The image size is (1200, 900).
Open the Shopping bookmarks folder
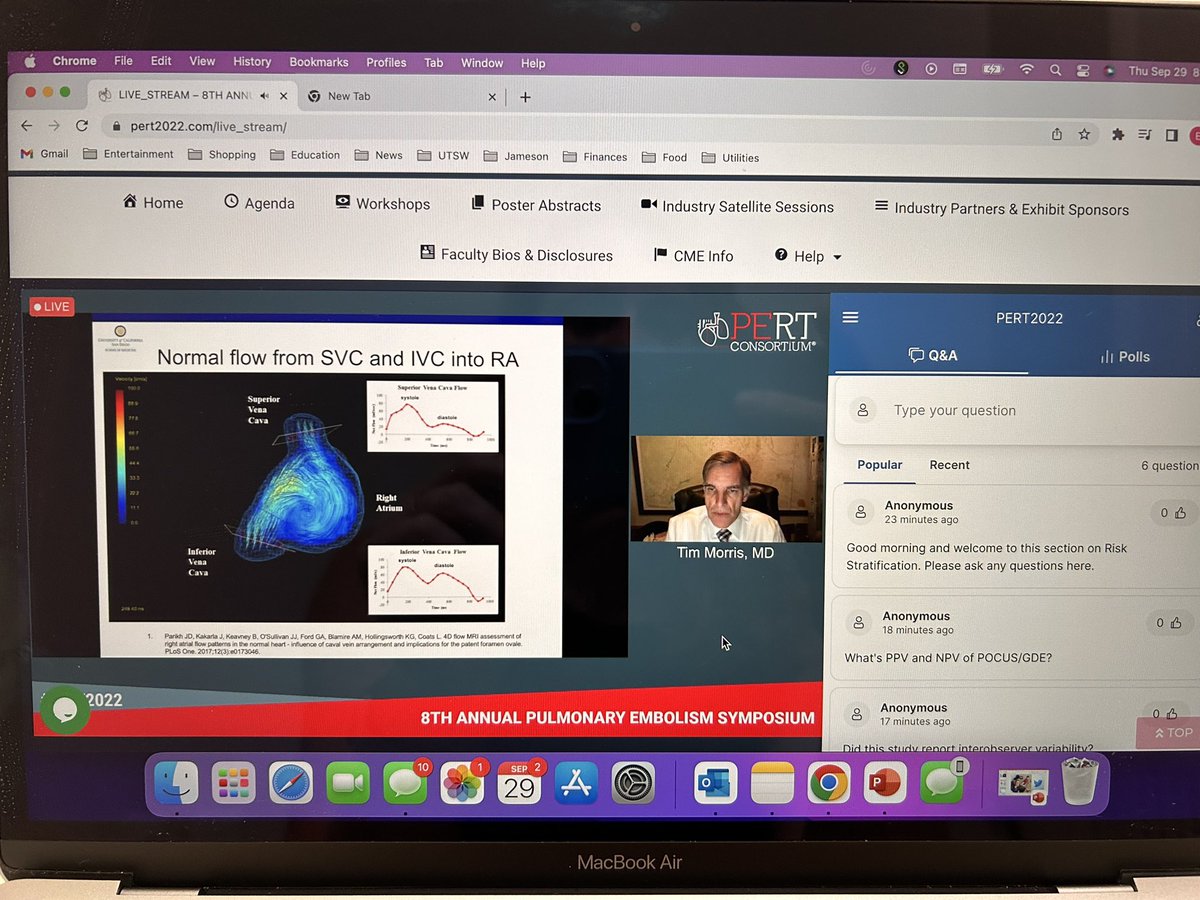(x=222, y=155)
